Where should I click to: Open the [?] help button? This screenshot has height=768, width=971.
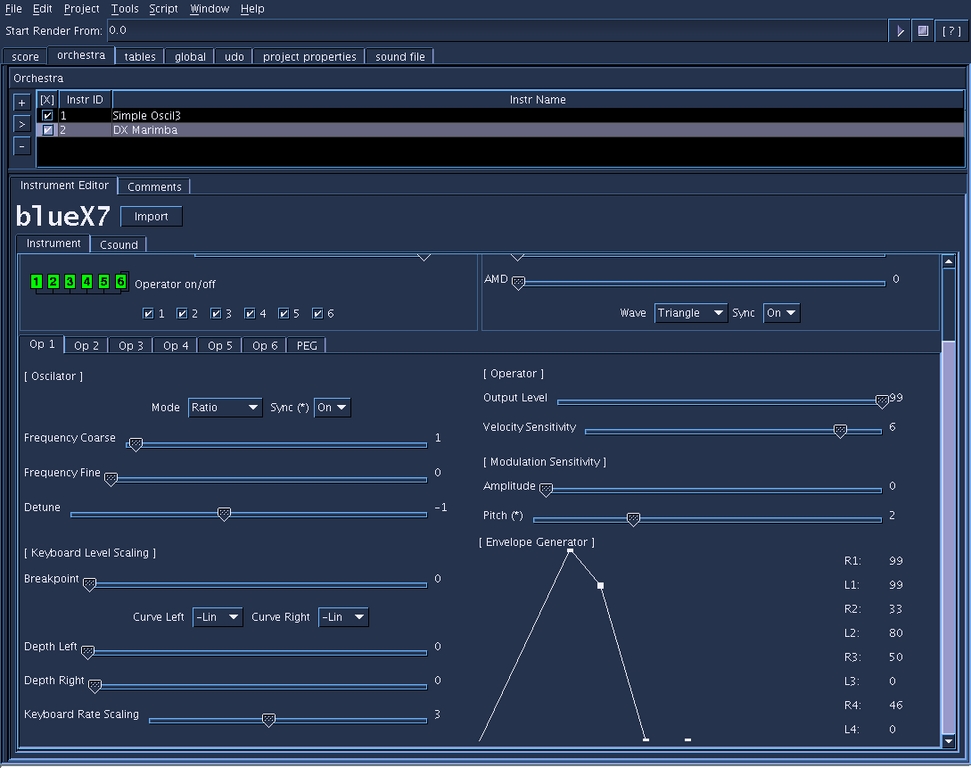[x=951, y=31]
